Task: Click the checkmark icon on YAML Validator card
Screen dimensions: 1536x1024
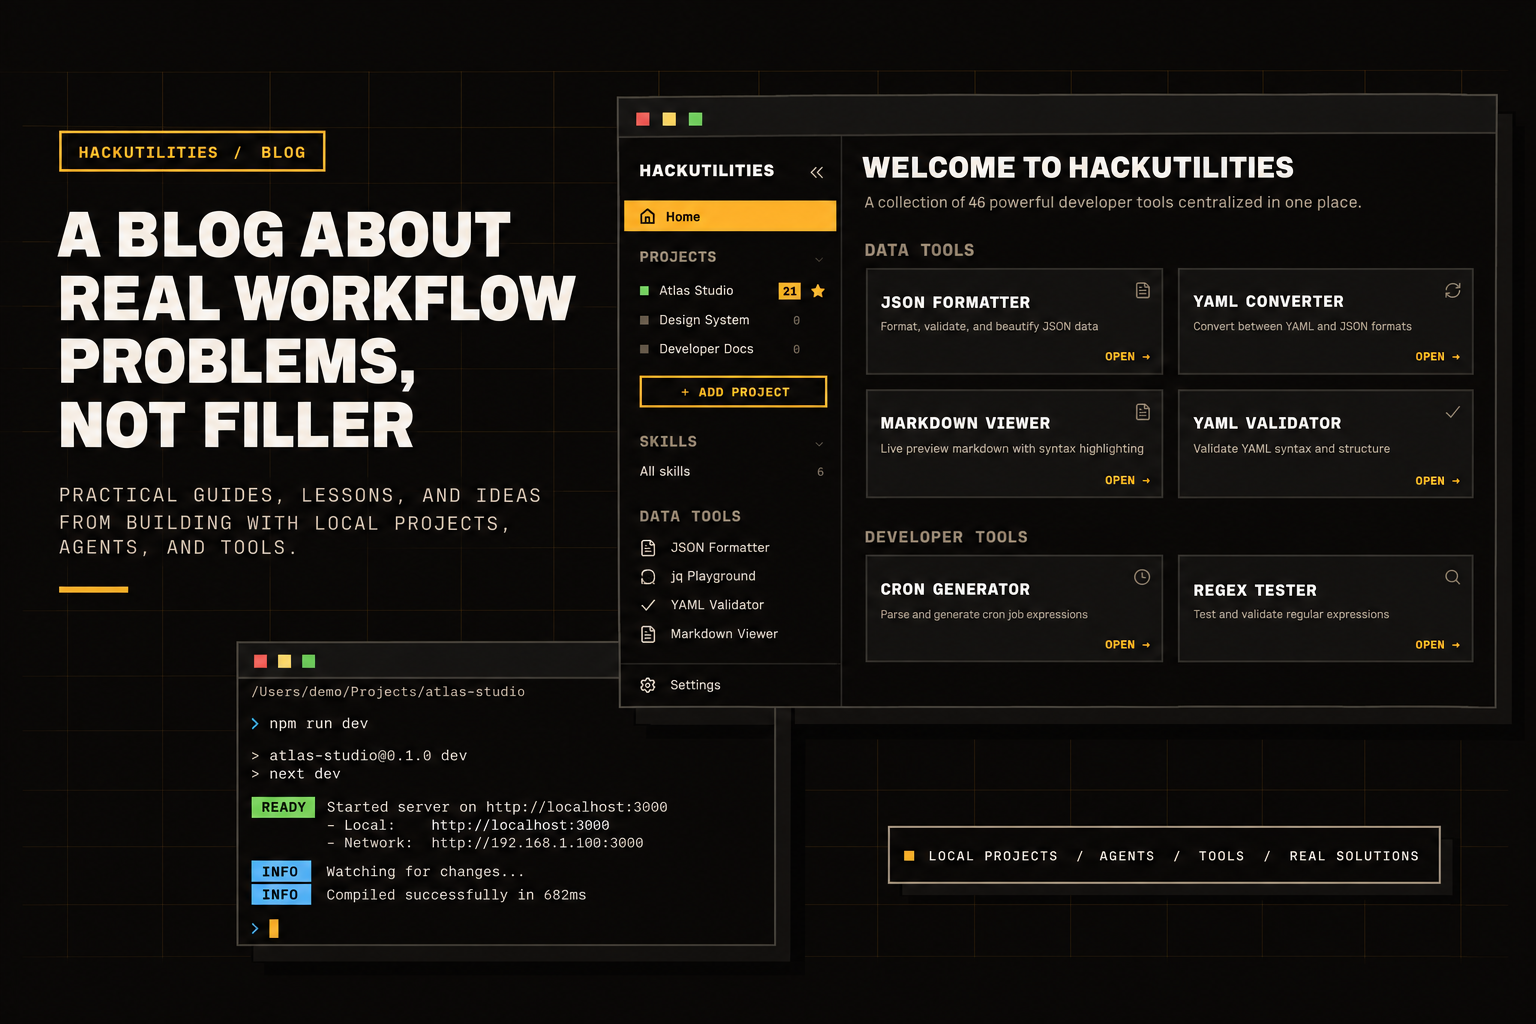Action: 1453,412
